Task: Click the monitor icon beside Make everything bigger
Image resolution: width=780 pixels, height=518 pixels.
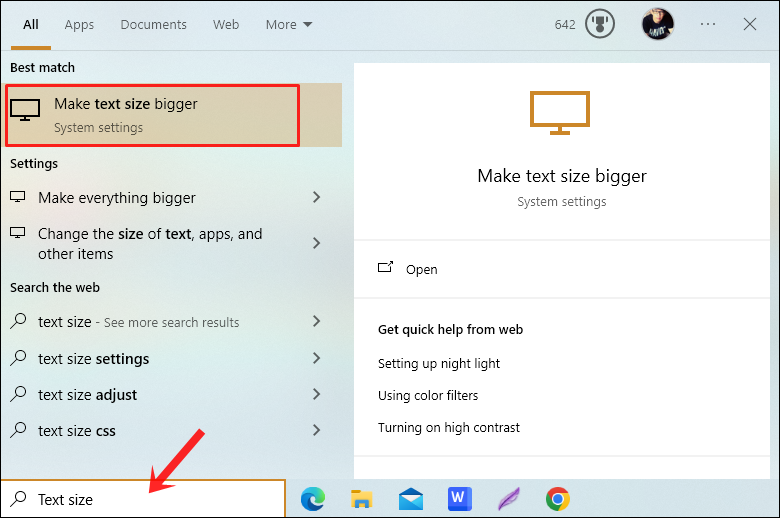Action: 18,197
